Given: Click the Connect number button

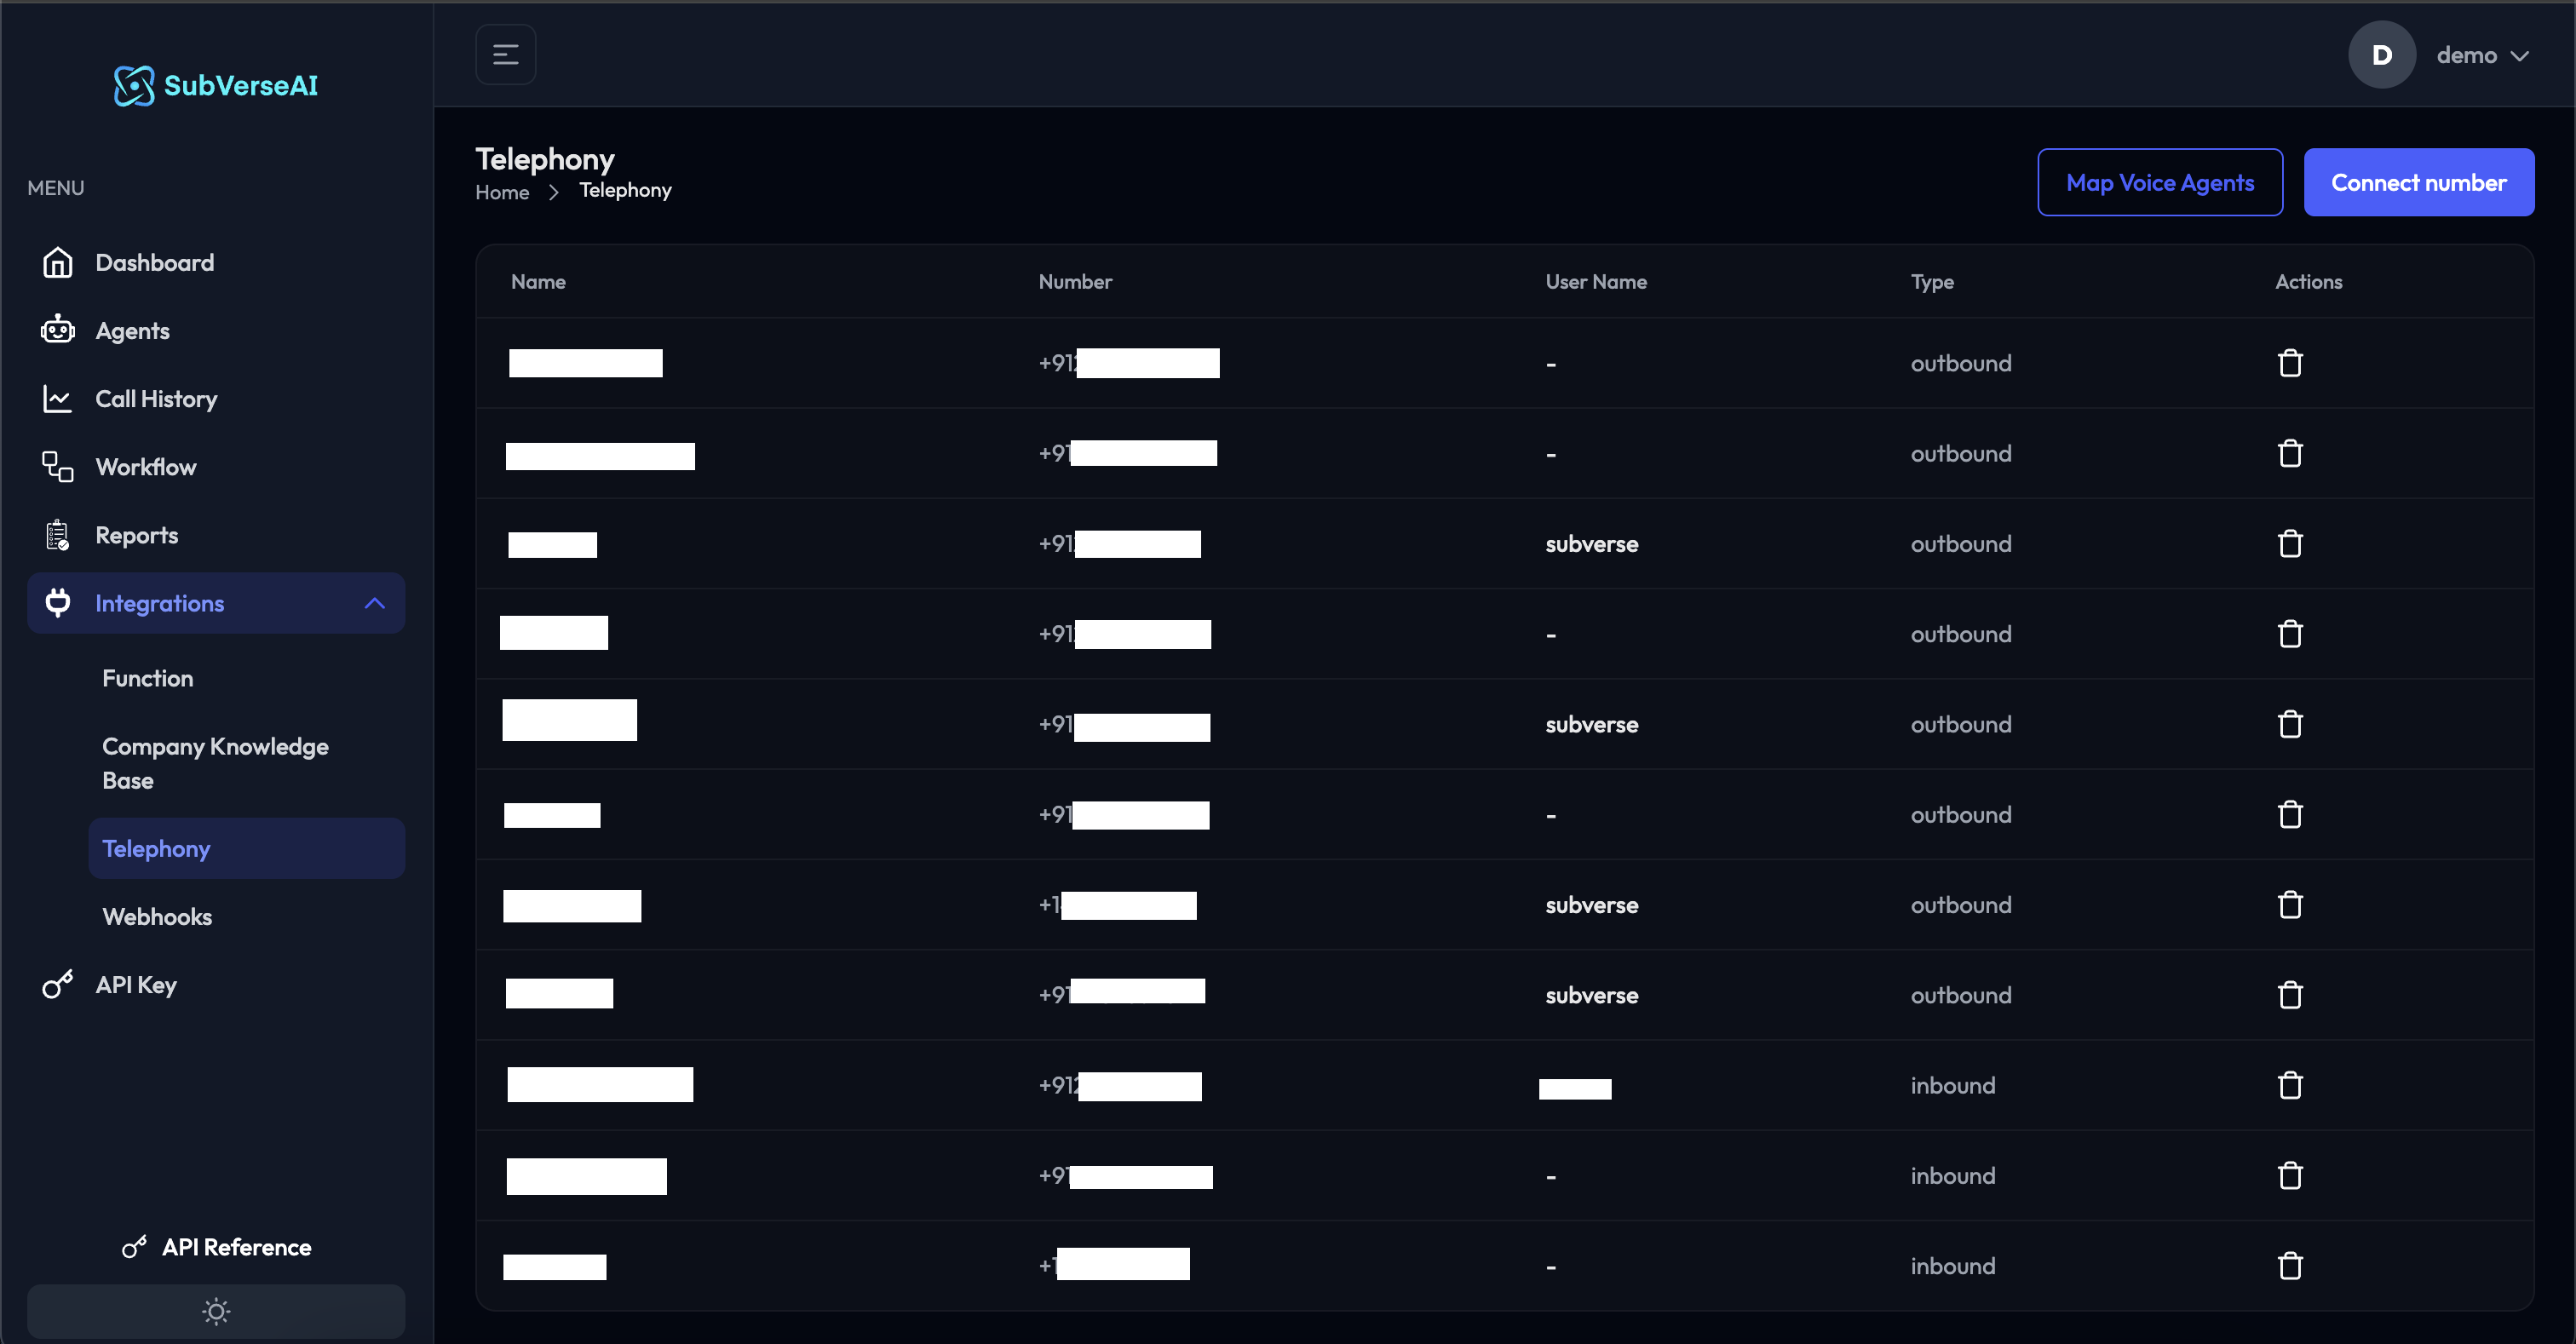Looking at the screenshot, I should pyautogui.click(x=2418, y=183).
